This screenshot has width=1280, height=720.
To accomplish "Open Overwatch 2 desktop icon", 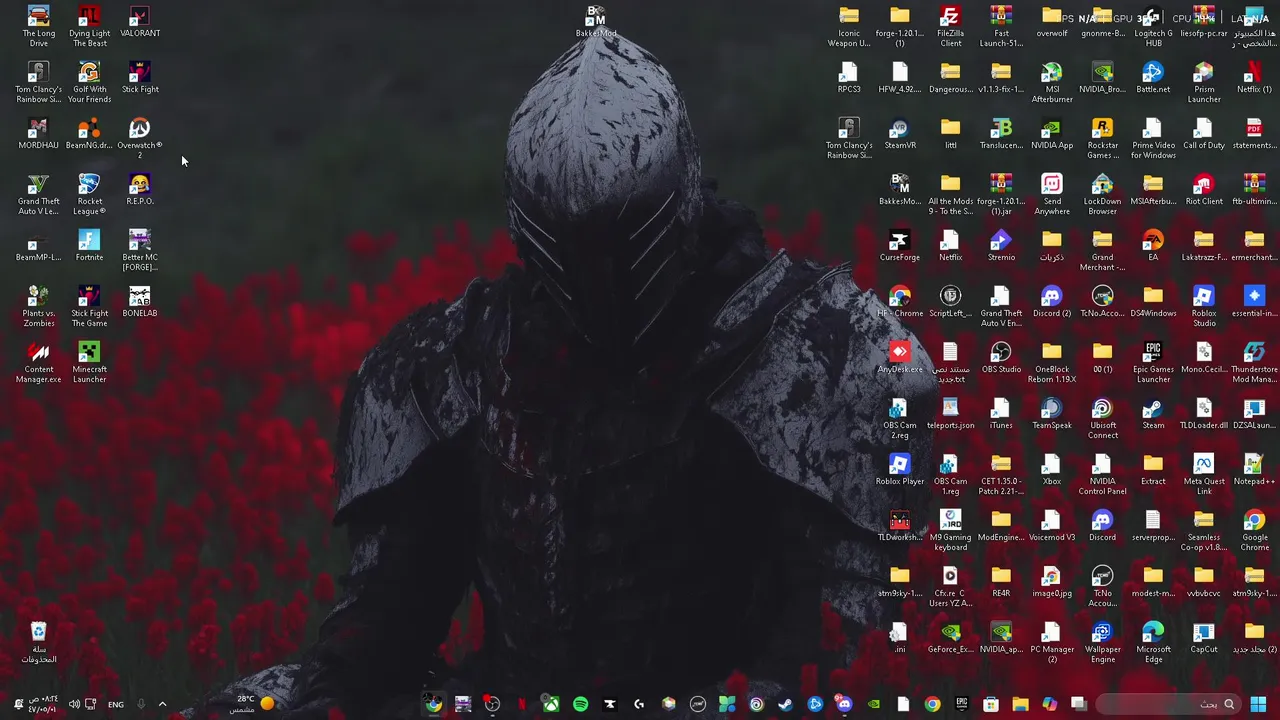I will (140, 138).
